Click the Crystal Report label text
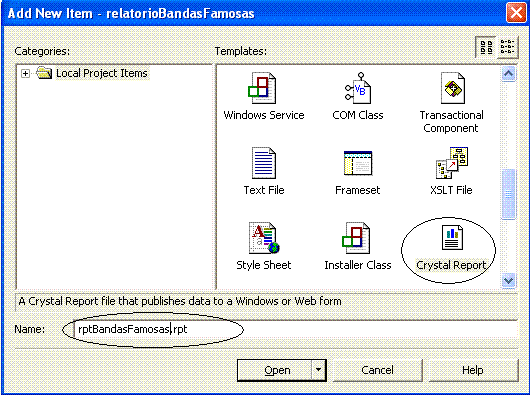 click(x=451, y=265)
